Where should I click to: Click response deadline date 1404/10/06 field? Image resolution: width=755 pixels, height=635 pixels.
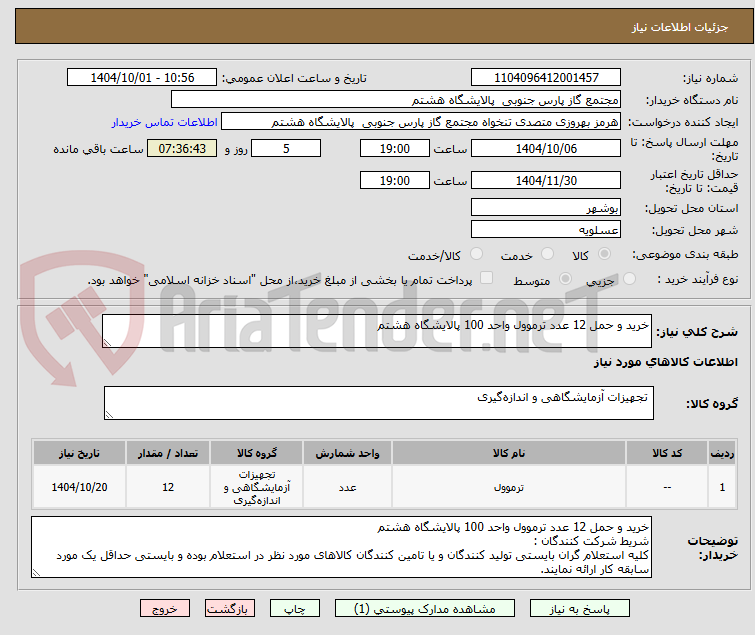tap(546, 148)
